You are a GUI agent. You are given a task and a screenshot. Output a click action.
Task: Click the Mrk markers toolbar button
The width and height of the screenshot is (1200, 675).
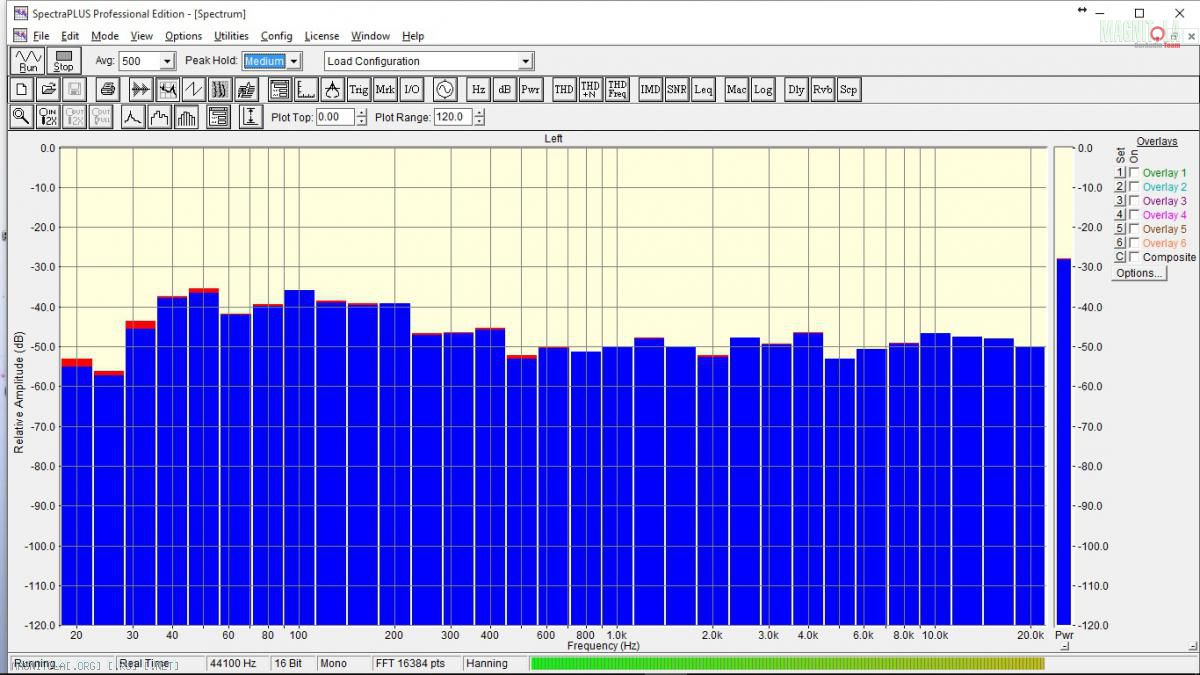point(385,89)
